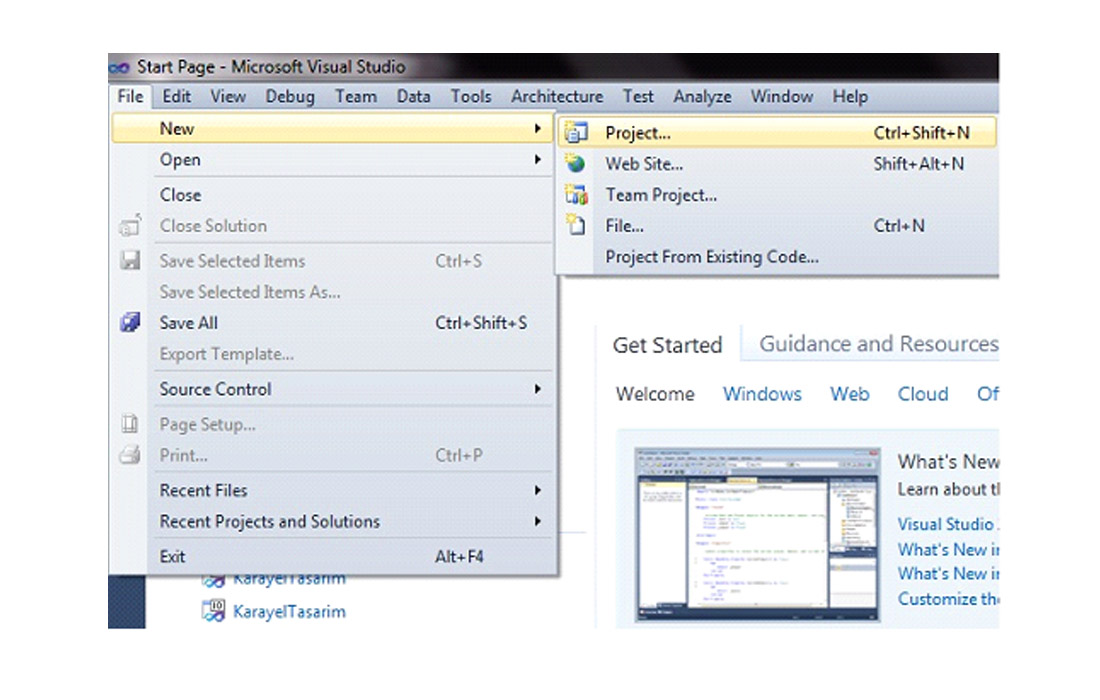Viewport: 1100px width, 700px height.
Task: Open the Architecture menu
Action: [557, 96]
